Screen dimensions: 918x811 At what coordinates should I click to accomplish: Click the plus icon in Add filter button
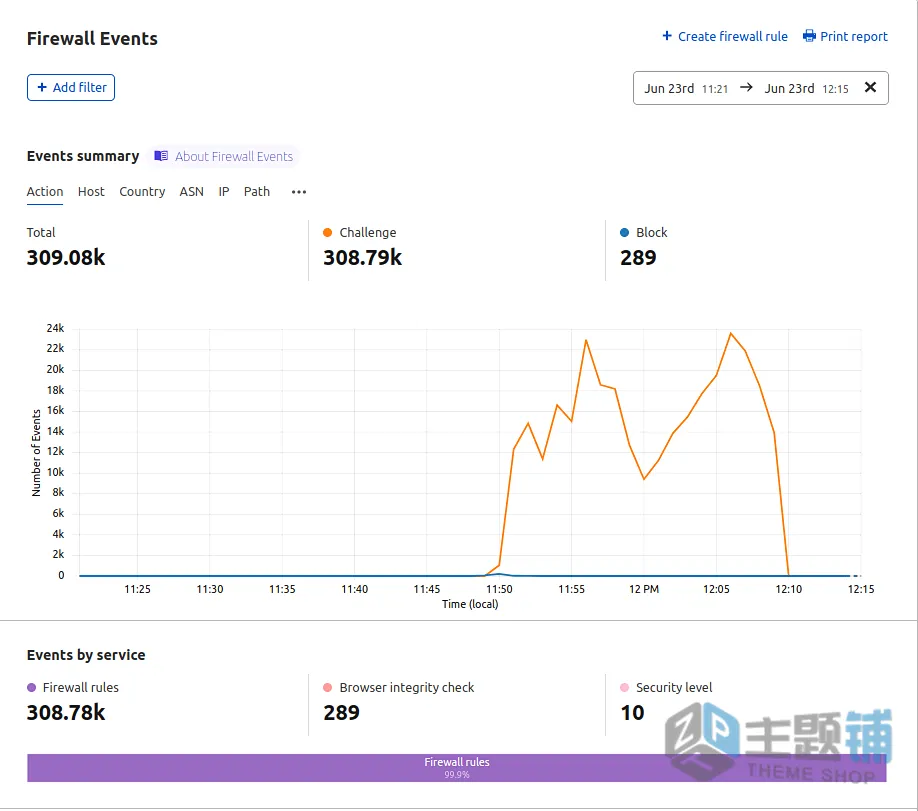point(42,87)
